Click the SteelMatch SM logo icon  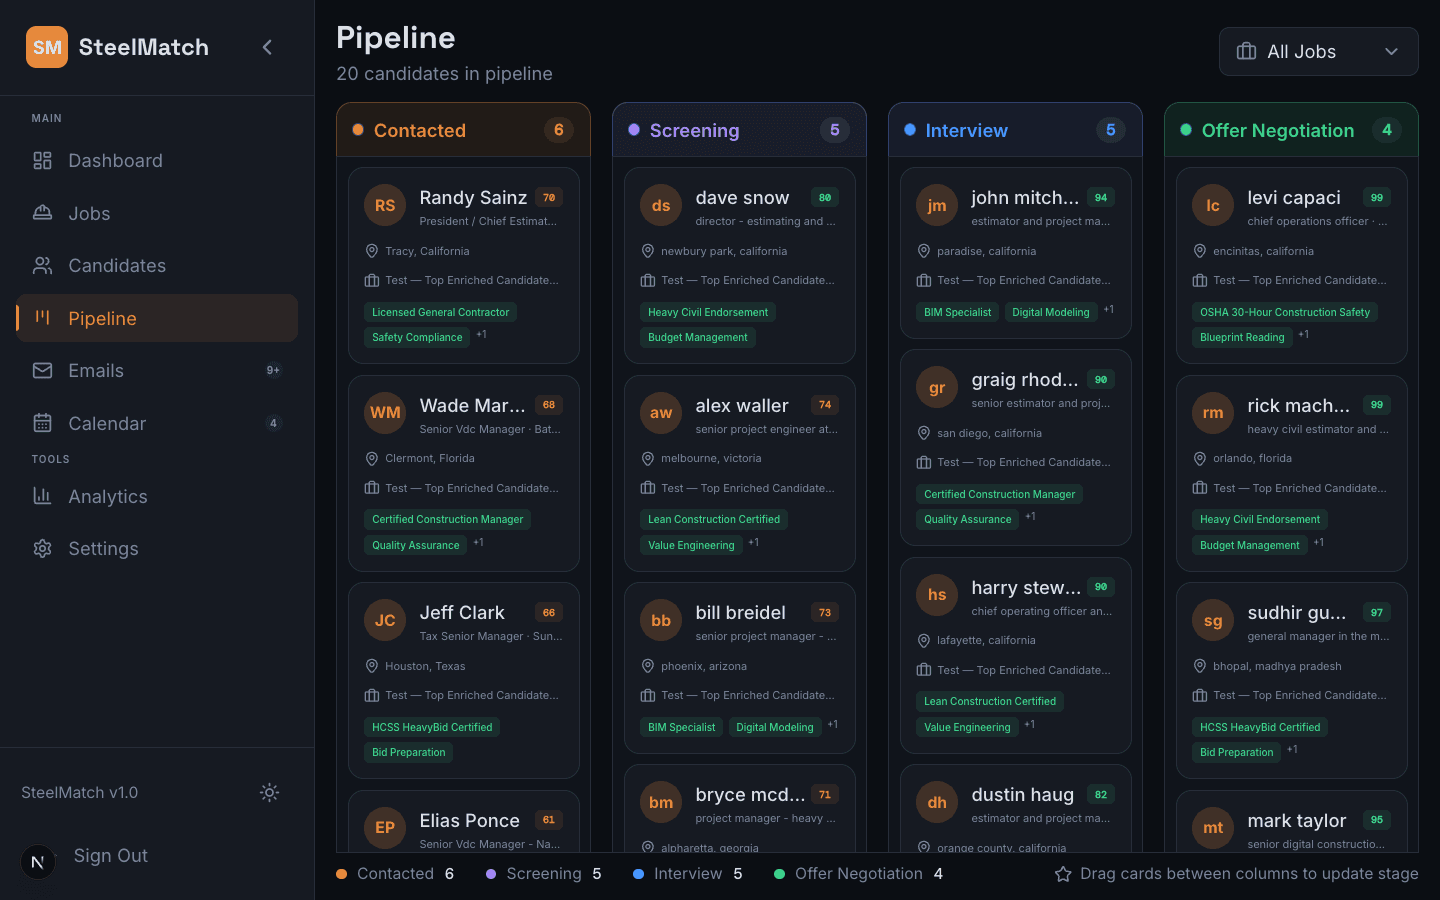click(46, 47)
